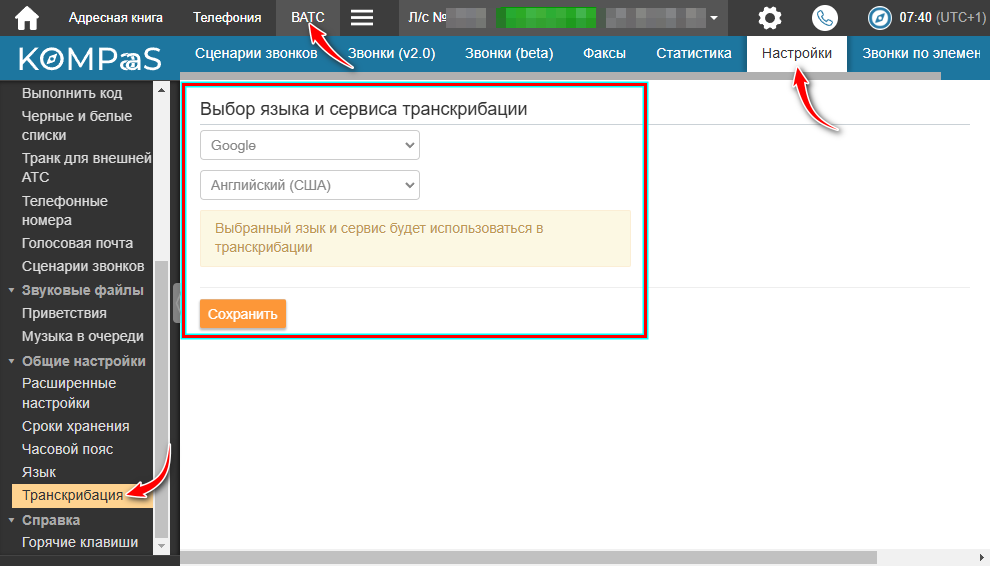This screenshot has width=990, height=566.
Task: Click the sidebar scrollbar up arrow
Action: tap(161, 90)
